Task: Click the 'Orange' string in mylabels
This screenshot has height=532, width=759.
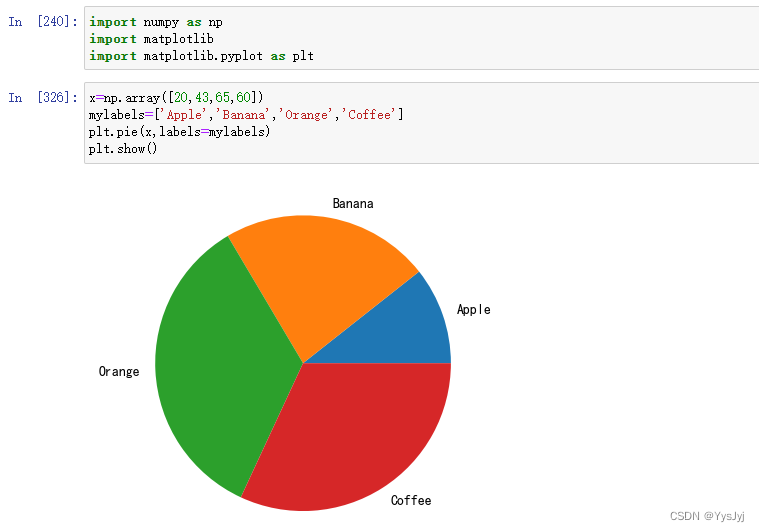Action: click(x=306, y=115)
